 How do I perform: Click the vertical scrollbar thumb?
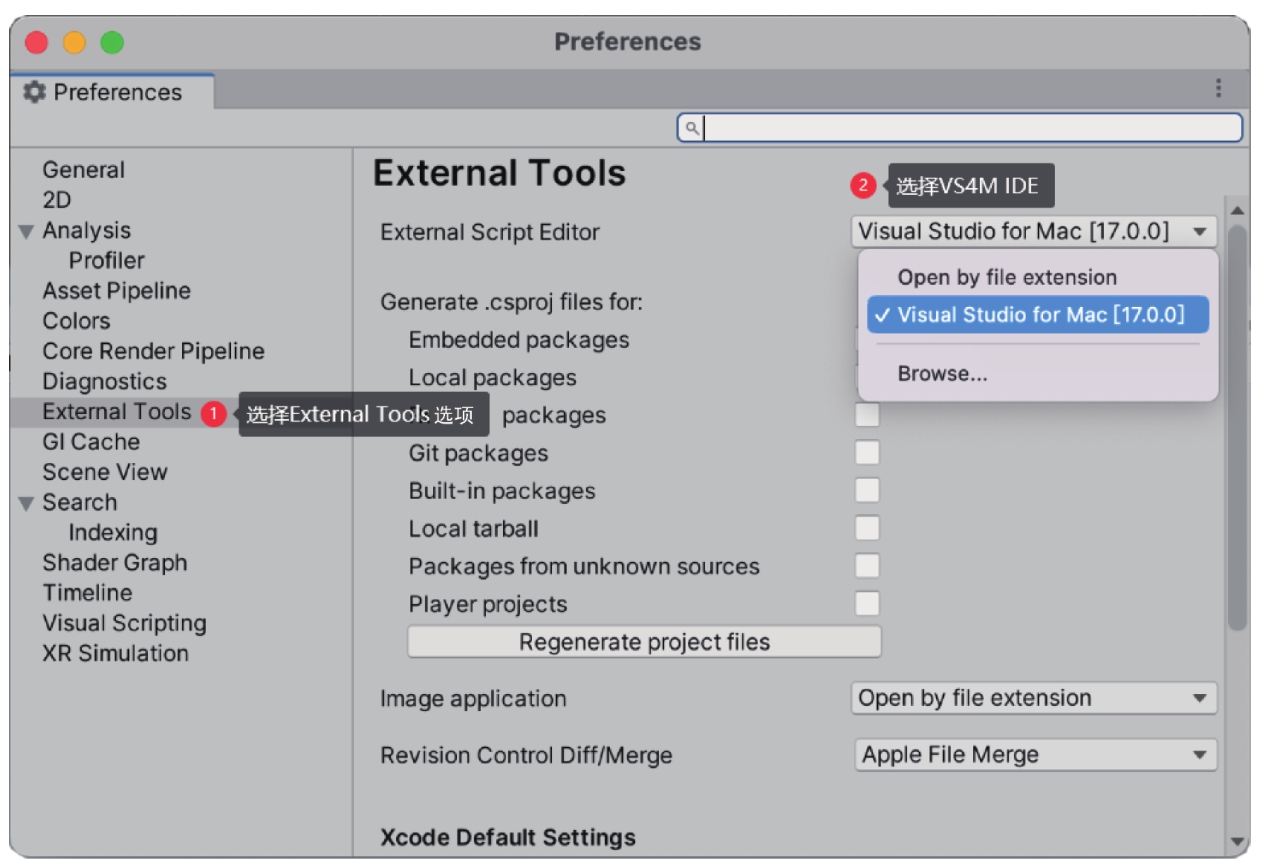1237,428
